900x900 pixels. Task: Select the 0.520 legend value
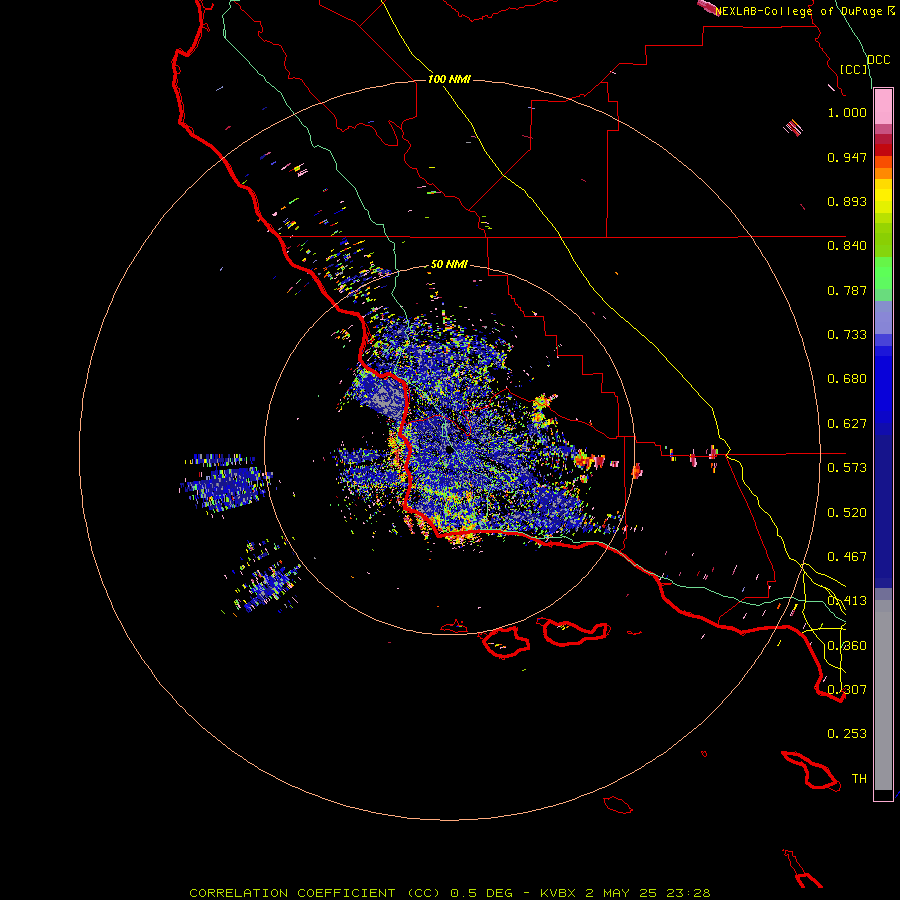(847, 513)
